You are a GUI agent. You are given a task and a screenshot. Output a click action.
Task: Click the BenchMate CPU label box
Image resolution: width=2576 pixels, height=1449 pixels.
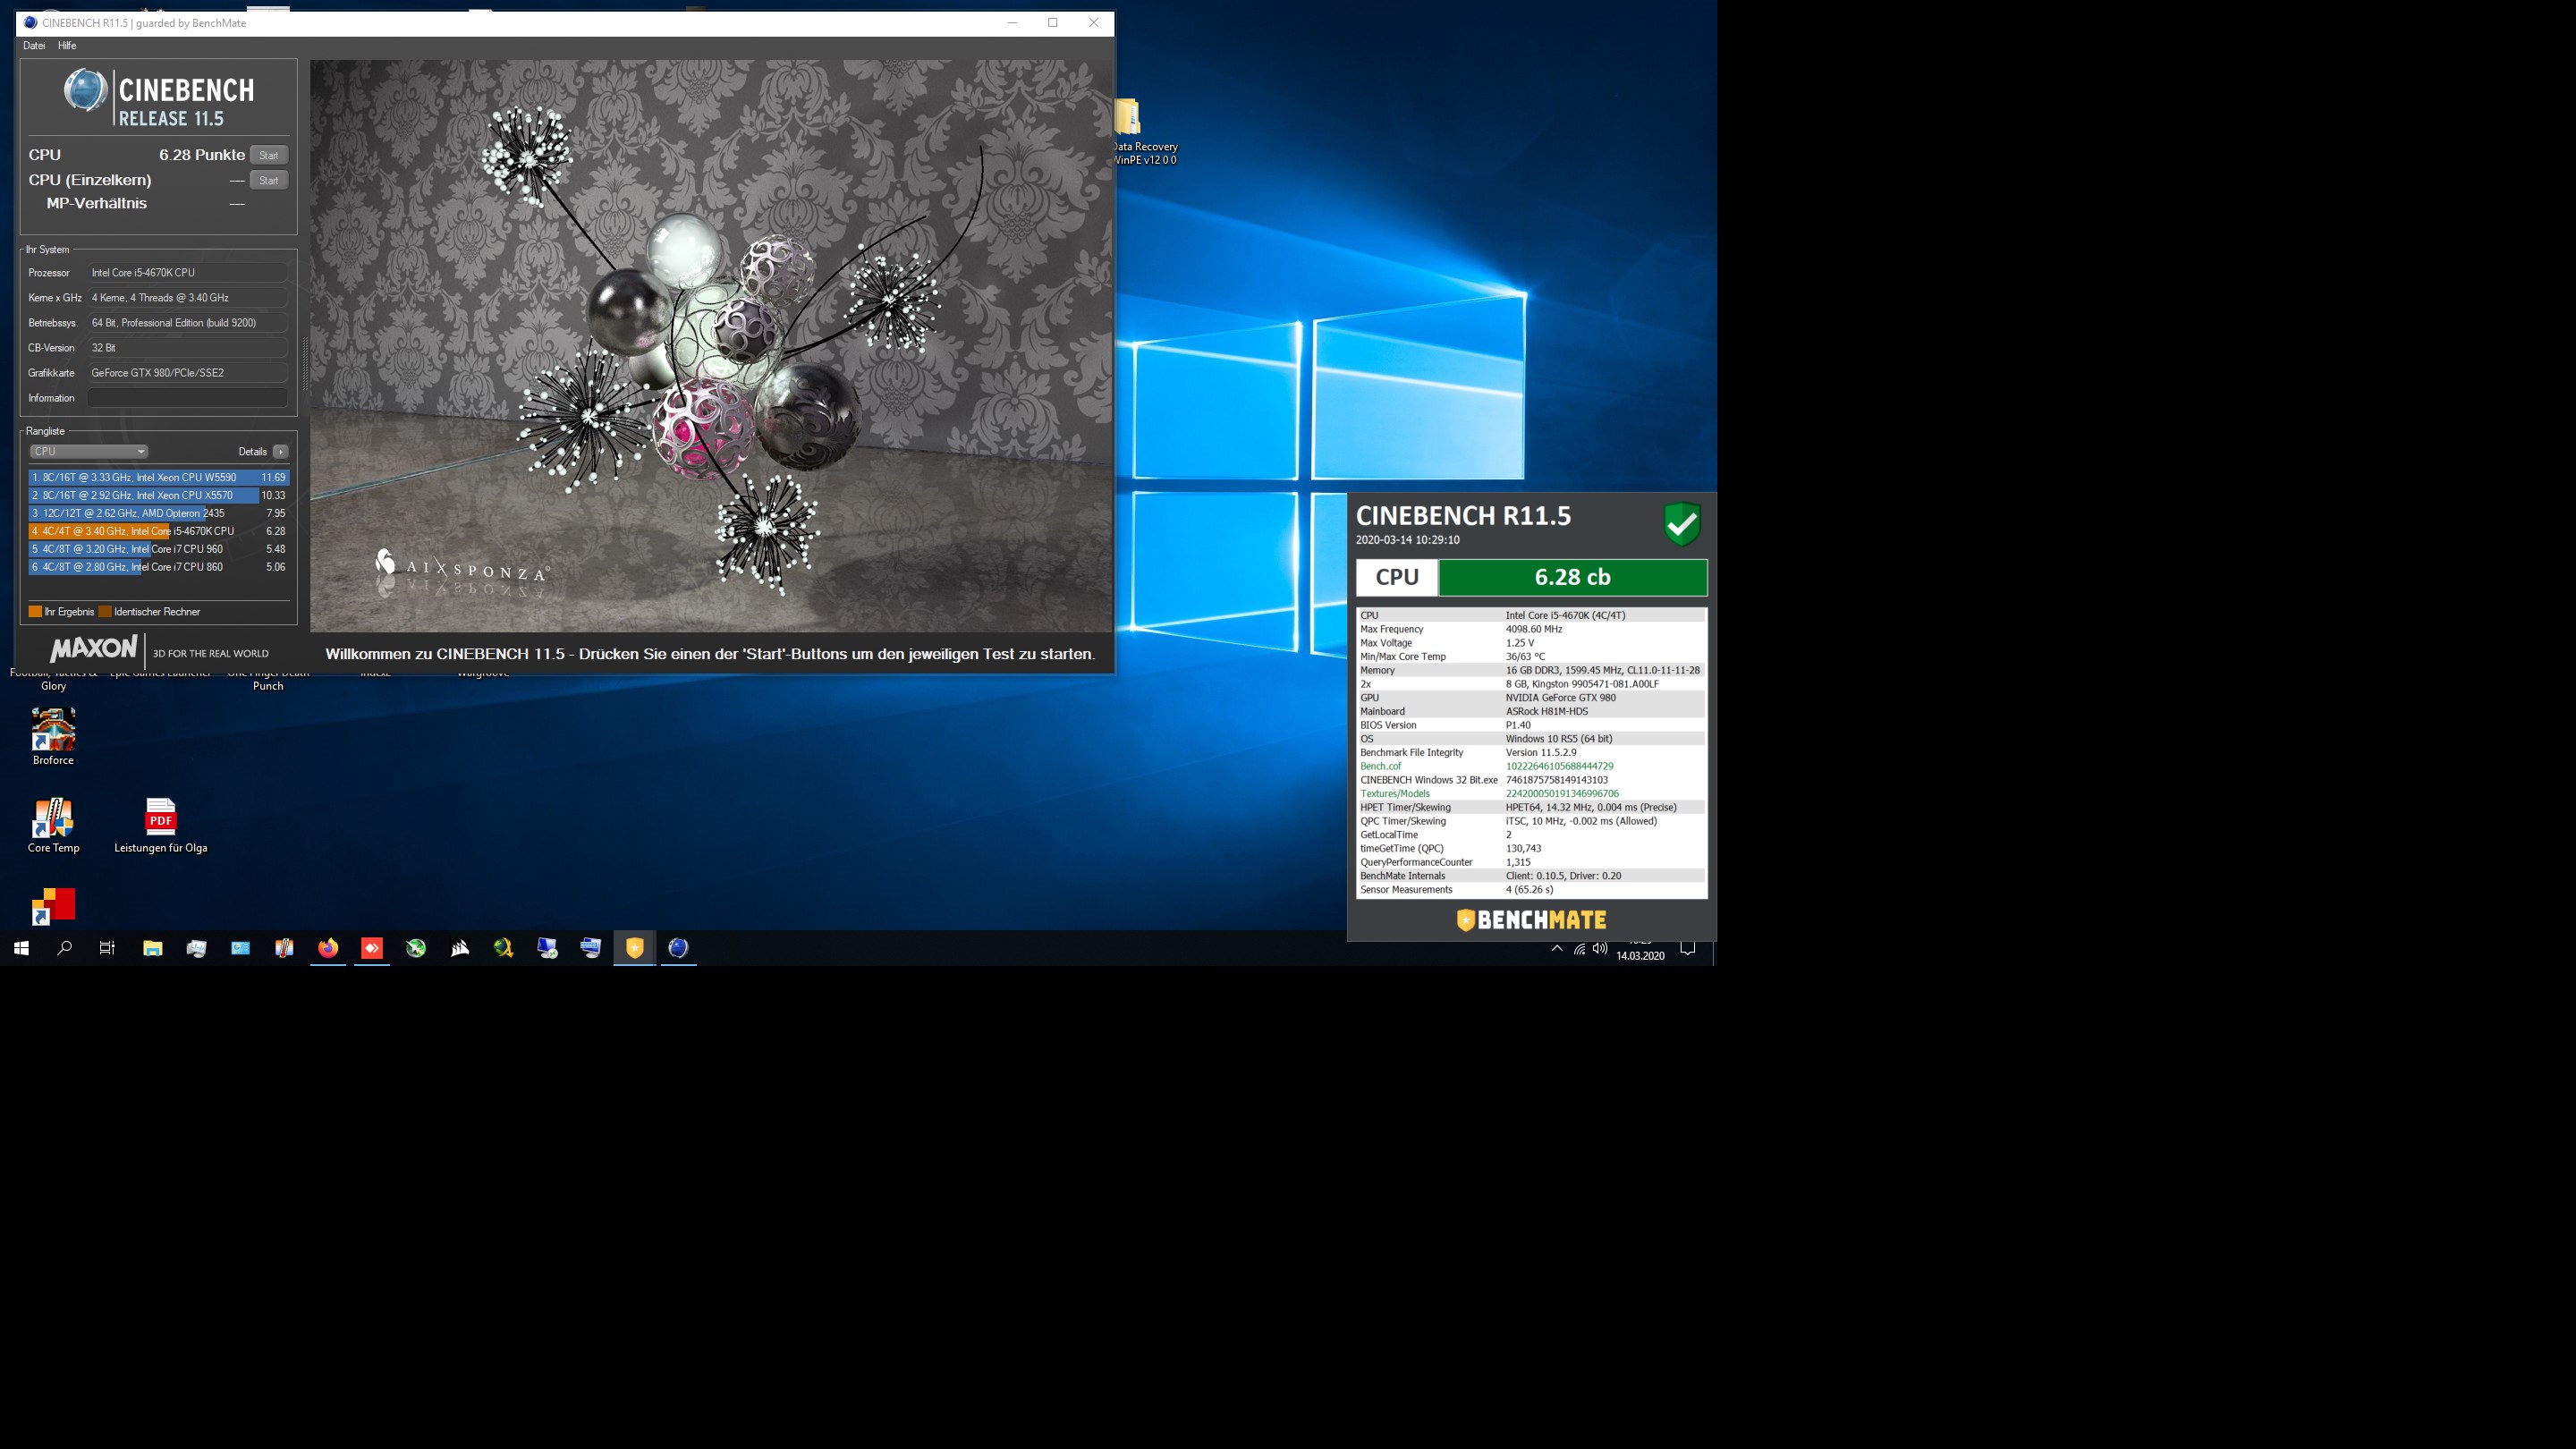pyautogui.click(x=1397, y=577)
